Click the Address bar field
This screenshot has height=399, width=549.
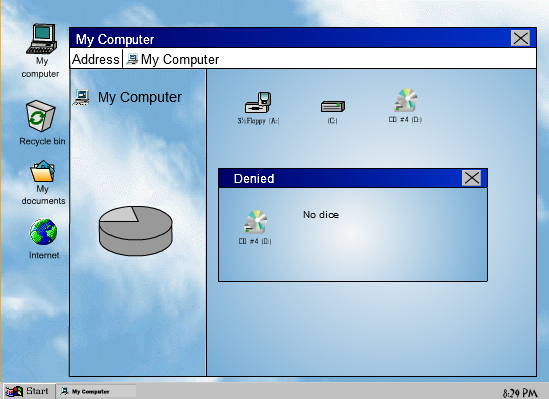329,59
